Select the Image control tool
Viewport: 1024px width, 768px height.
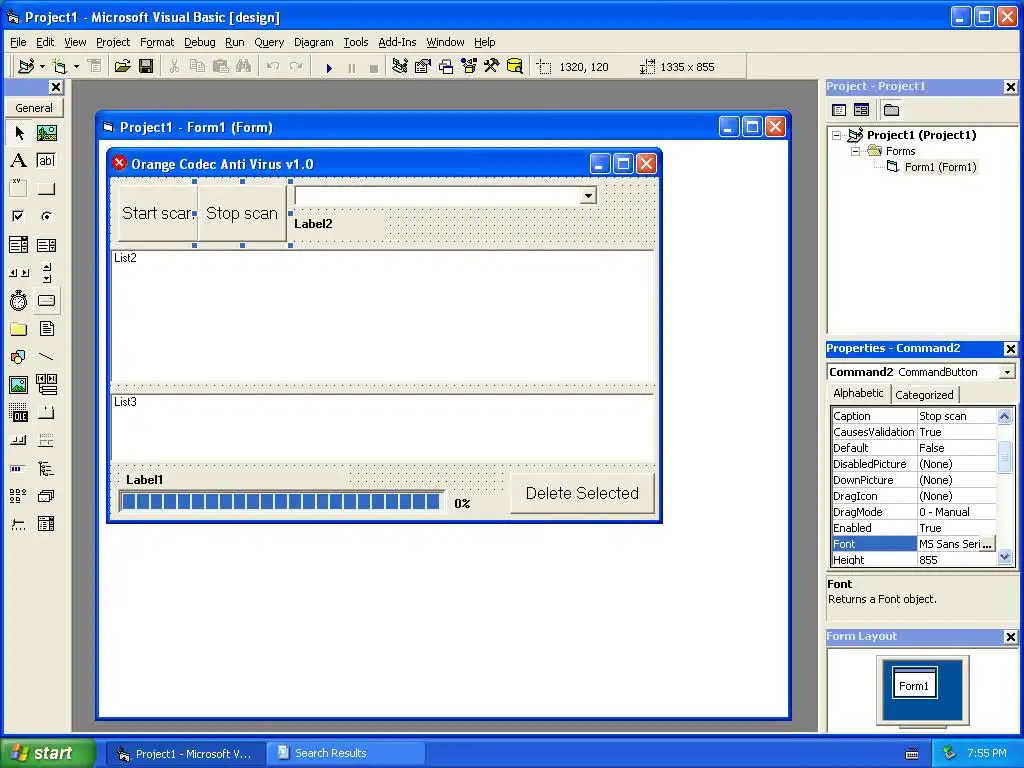(19, 385)
